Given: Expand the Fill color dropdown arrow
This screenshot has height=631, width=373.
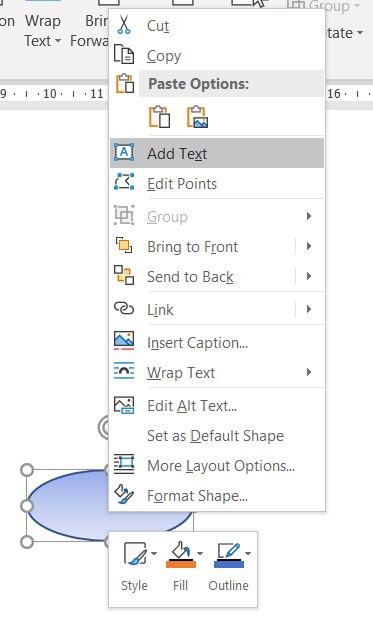Looking at the screenshot, I should (200, 554).
